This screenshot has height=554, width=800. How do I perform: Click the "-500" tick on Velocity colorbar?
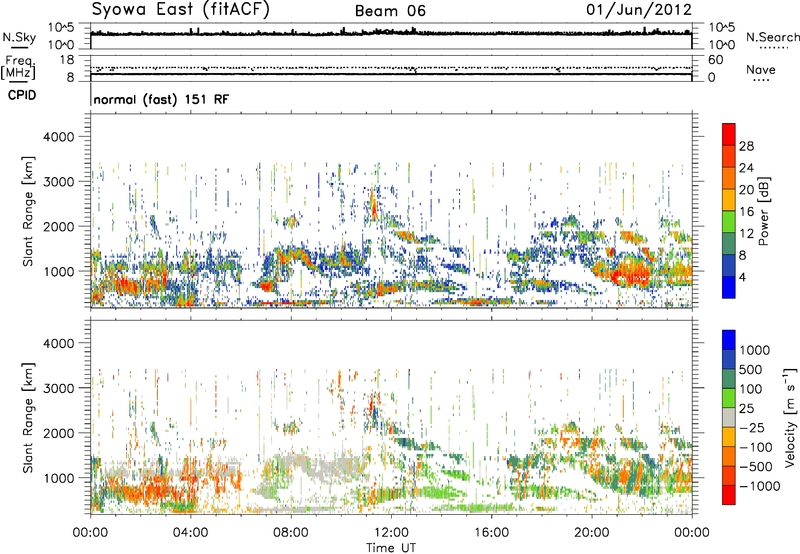point(755,466)
